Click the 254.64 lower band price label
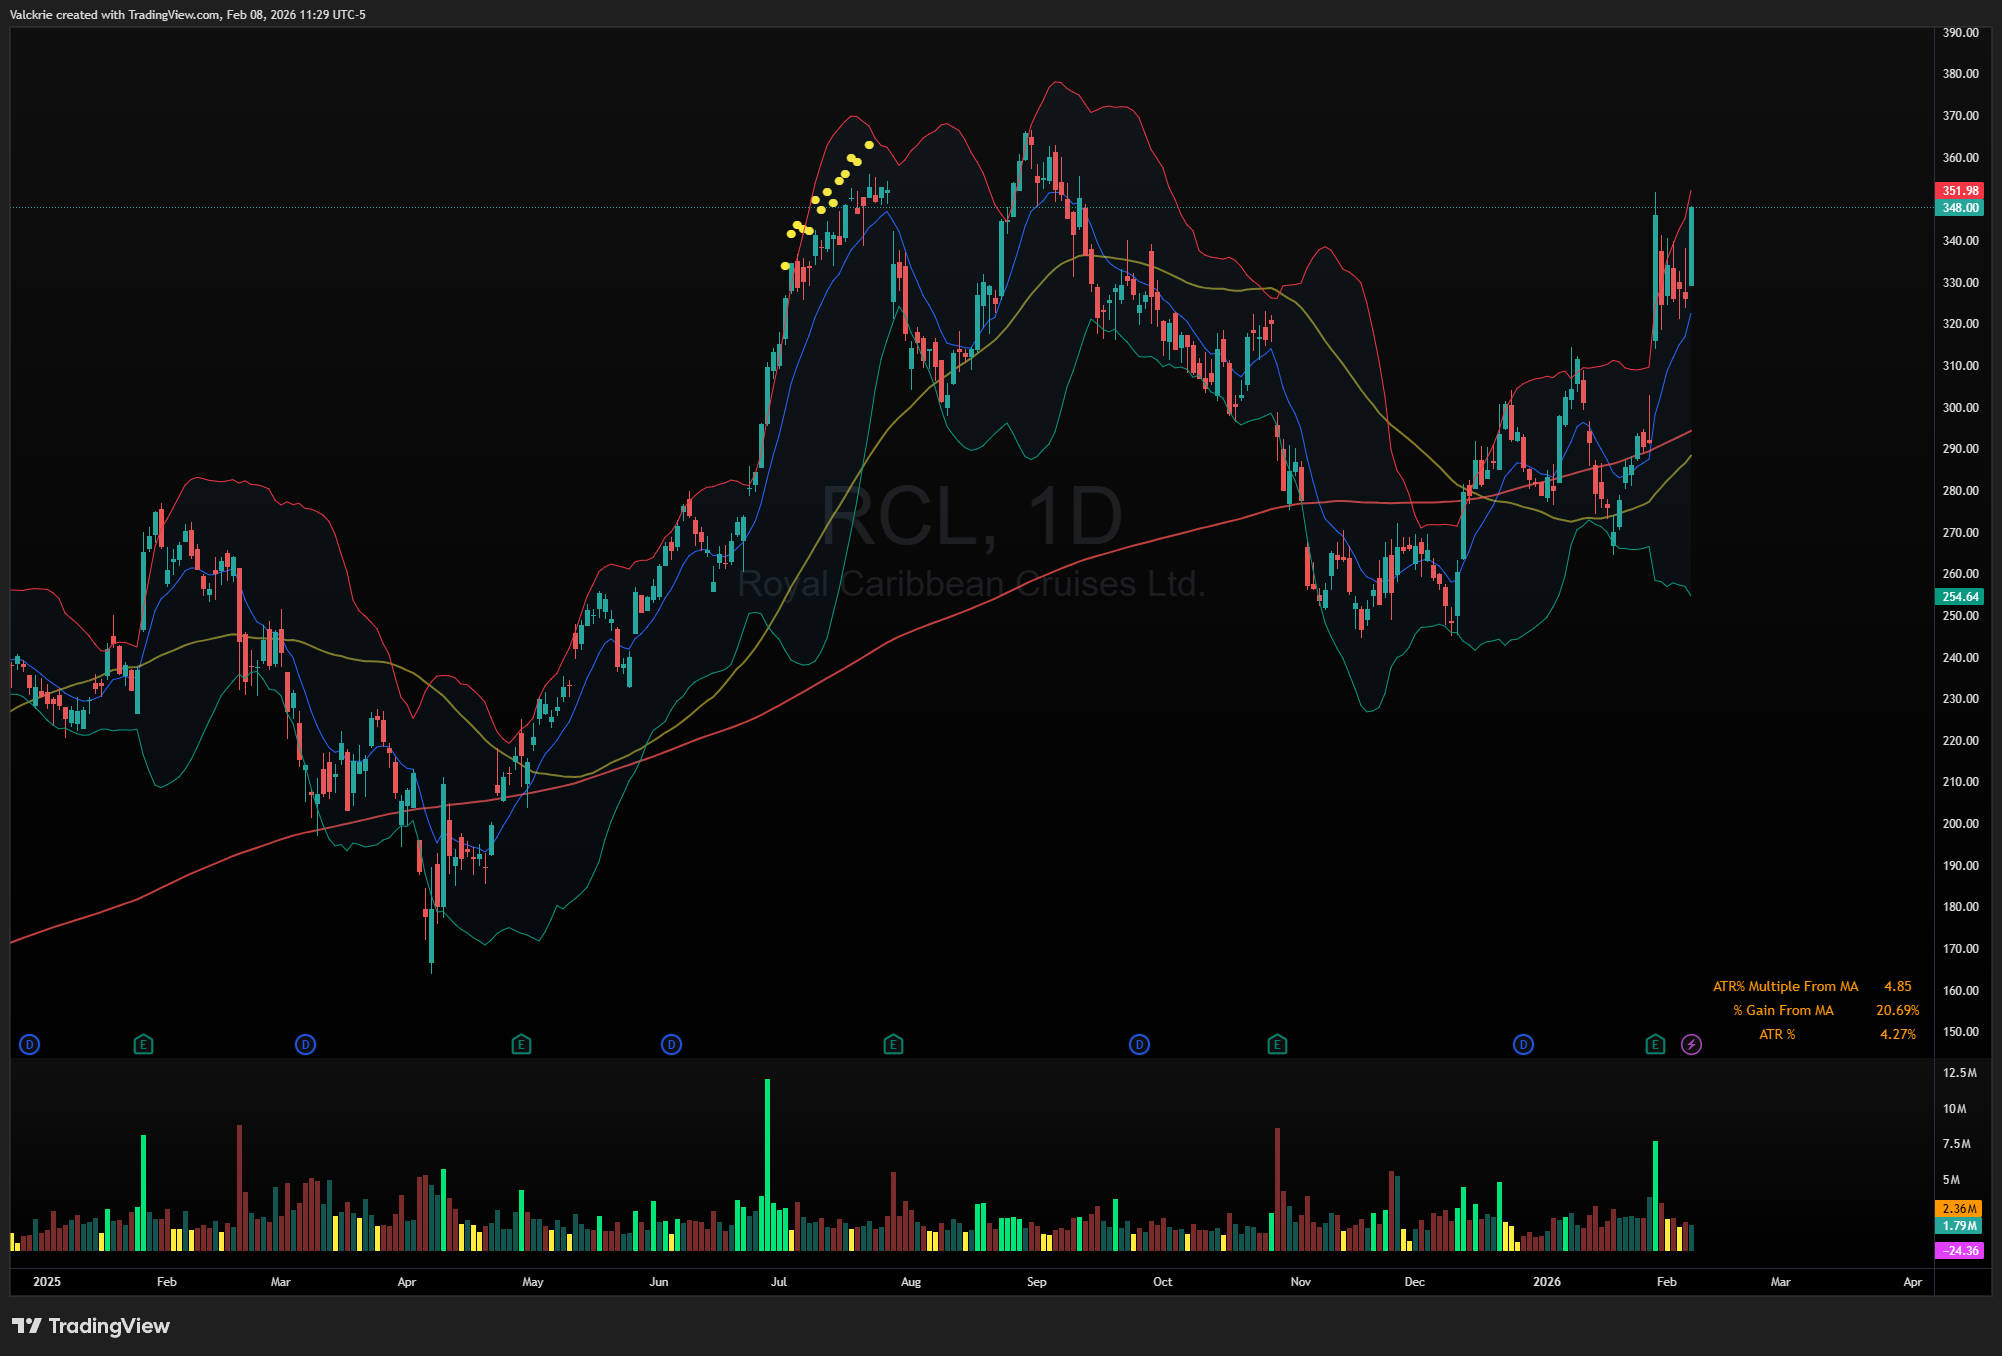2002x1356 pixels. [1960, 596]
